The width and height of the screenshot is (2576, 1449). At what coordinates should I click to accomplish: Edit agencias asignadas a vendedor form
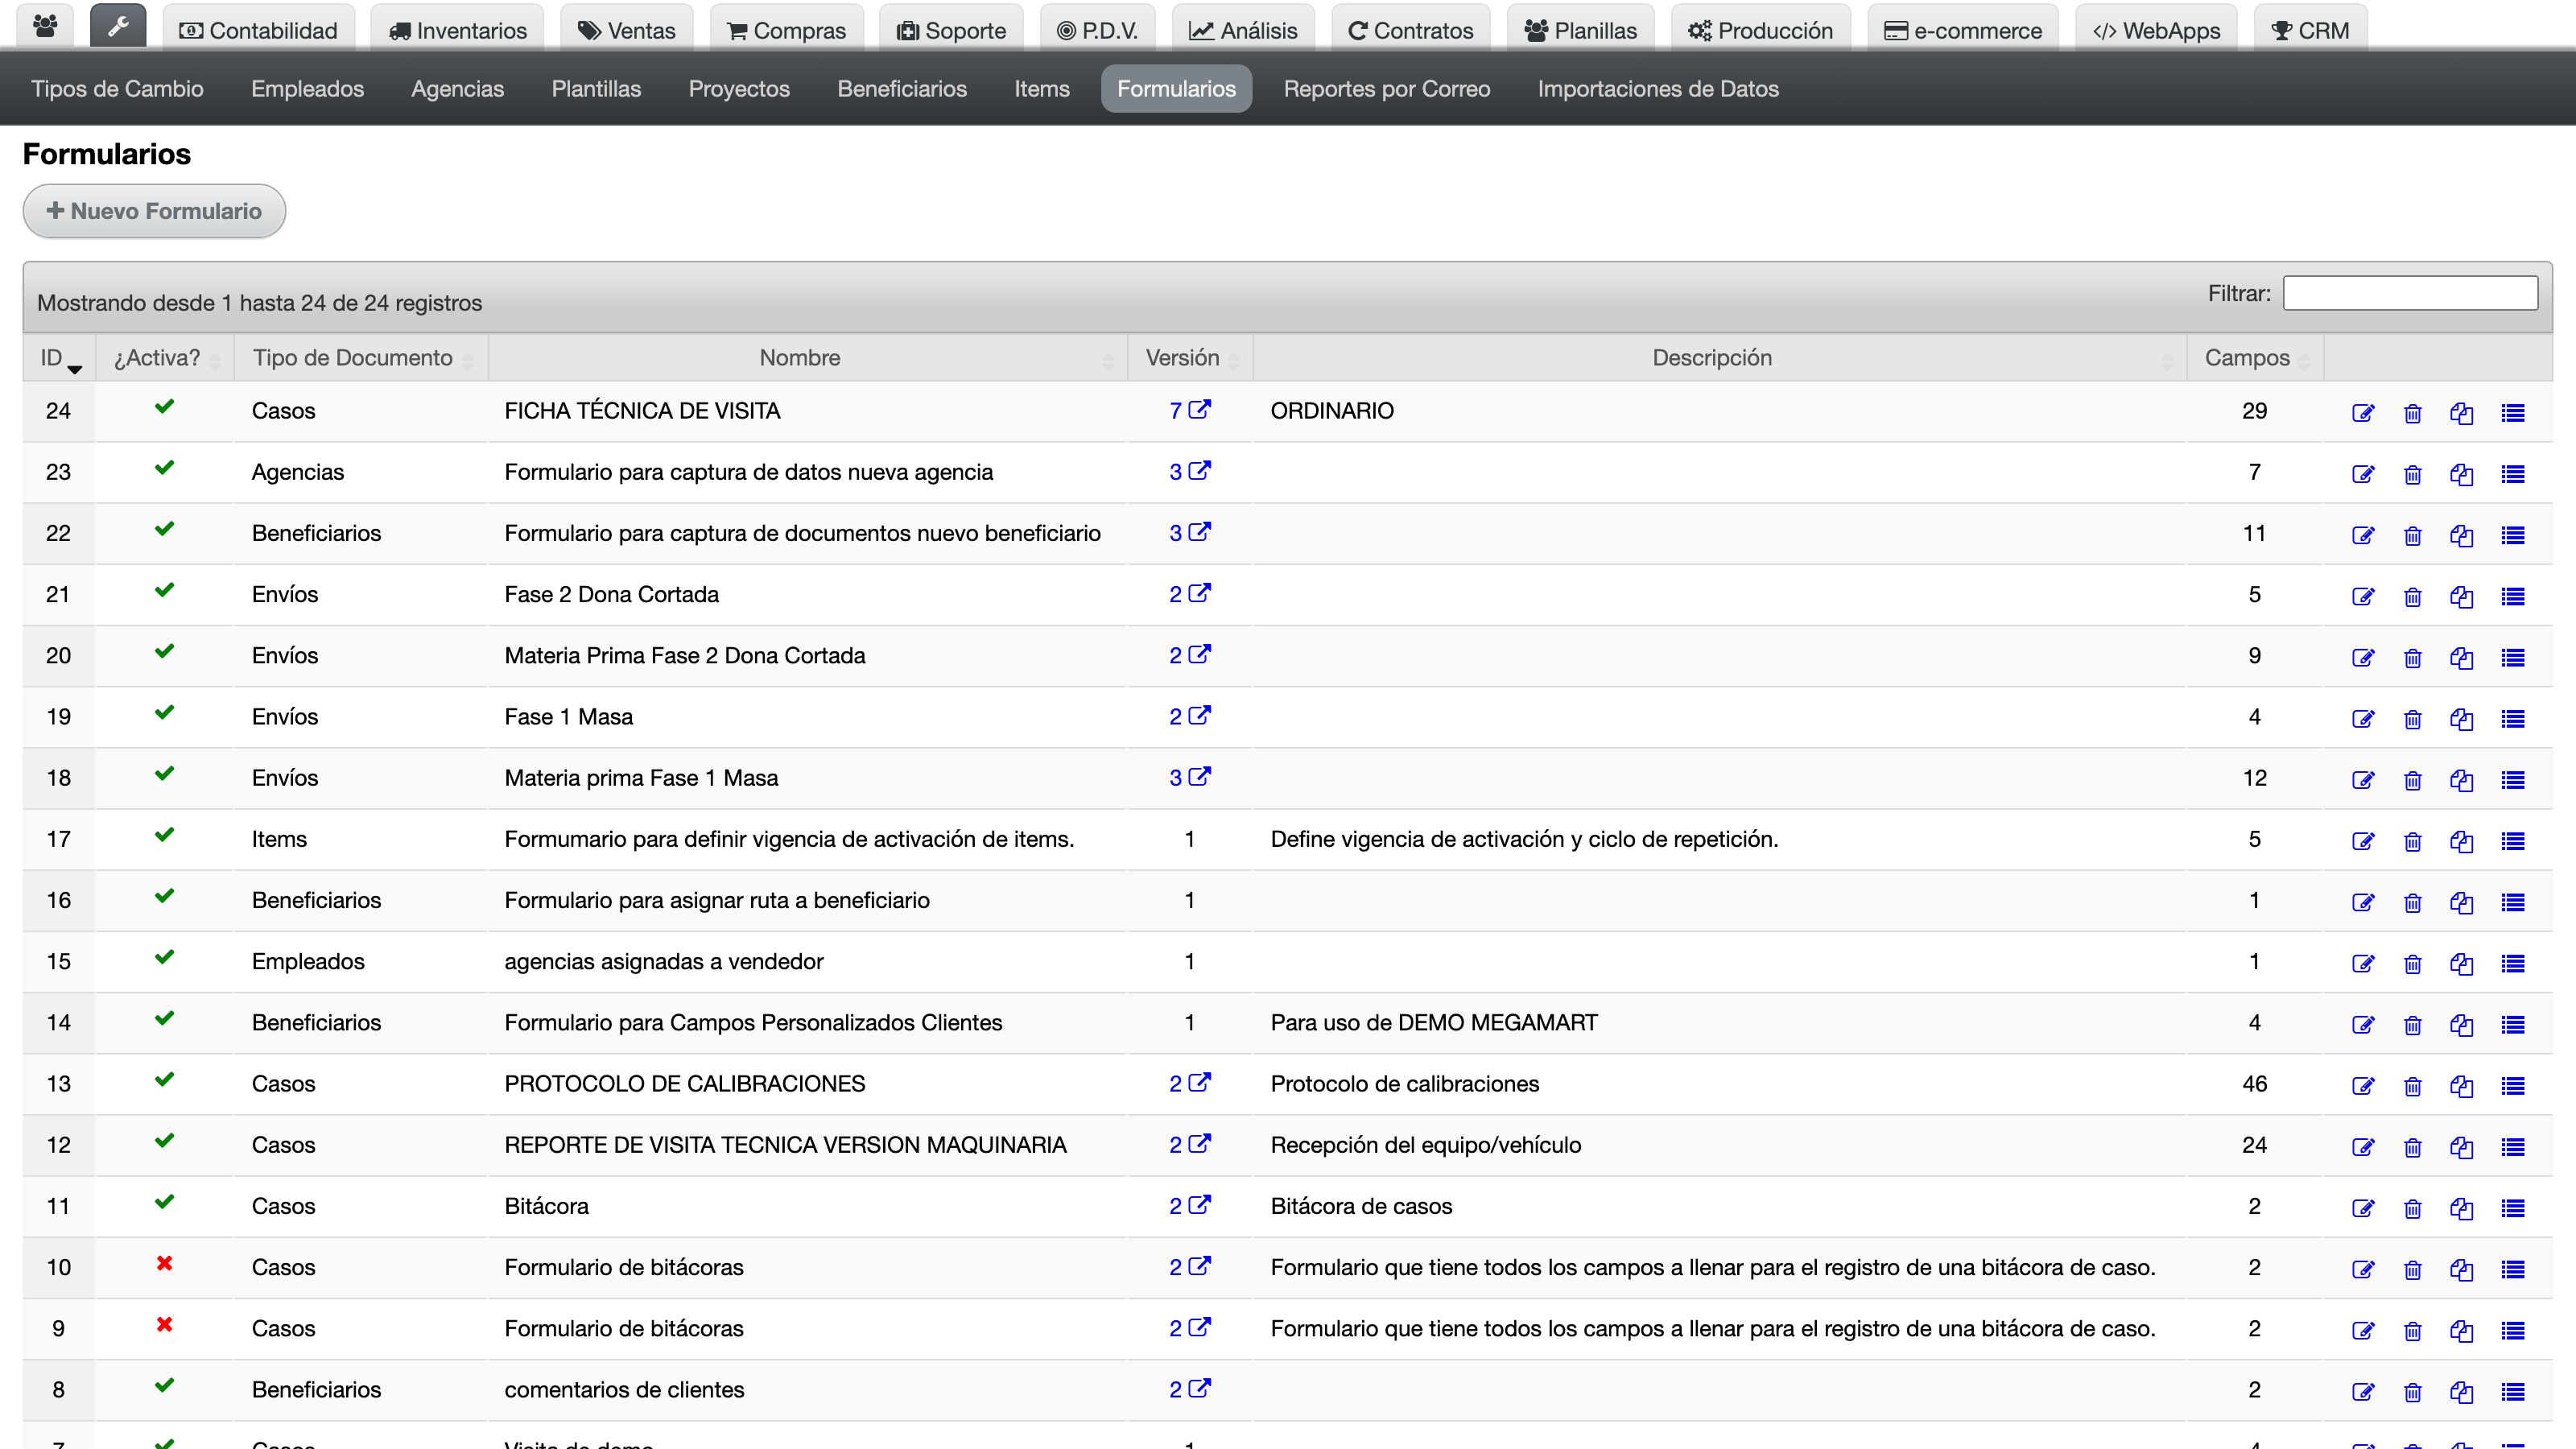[2363, 963]
